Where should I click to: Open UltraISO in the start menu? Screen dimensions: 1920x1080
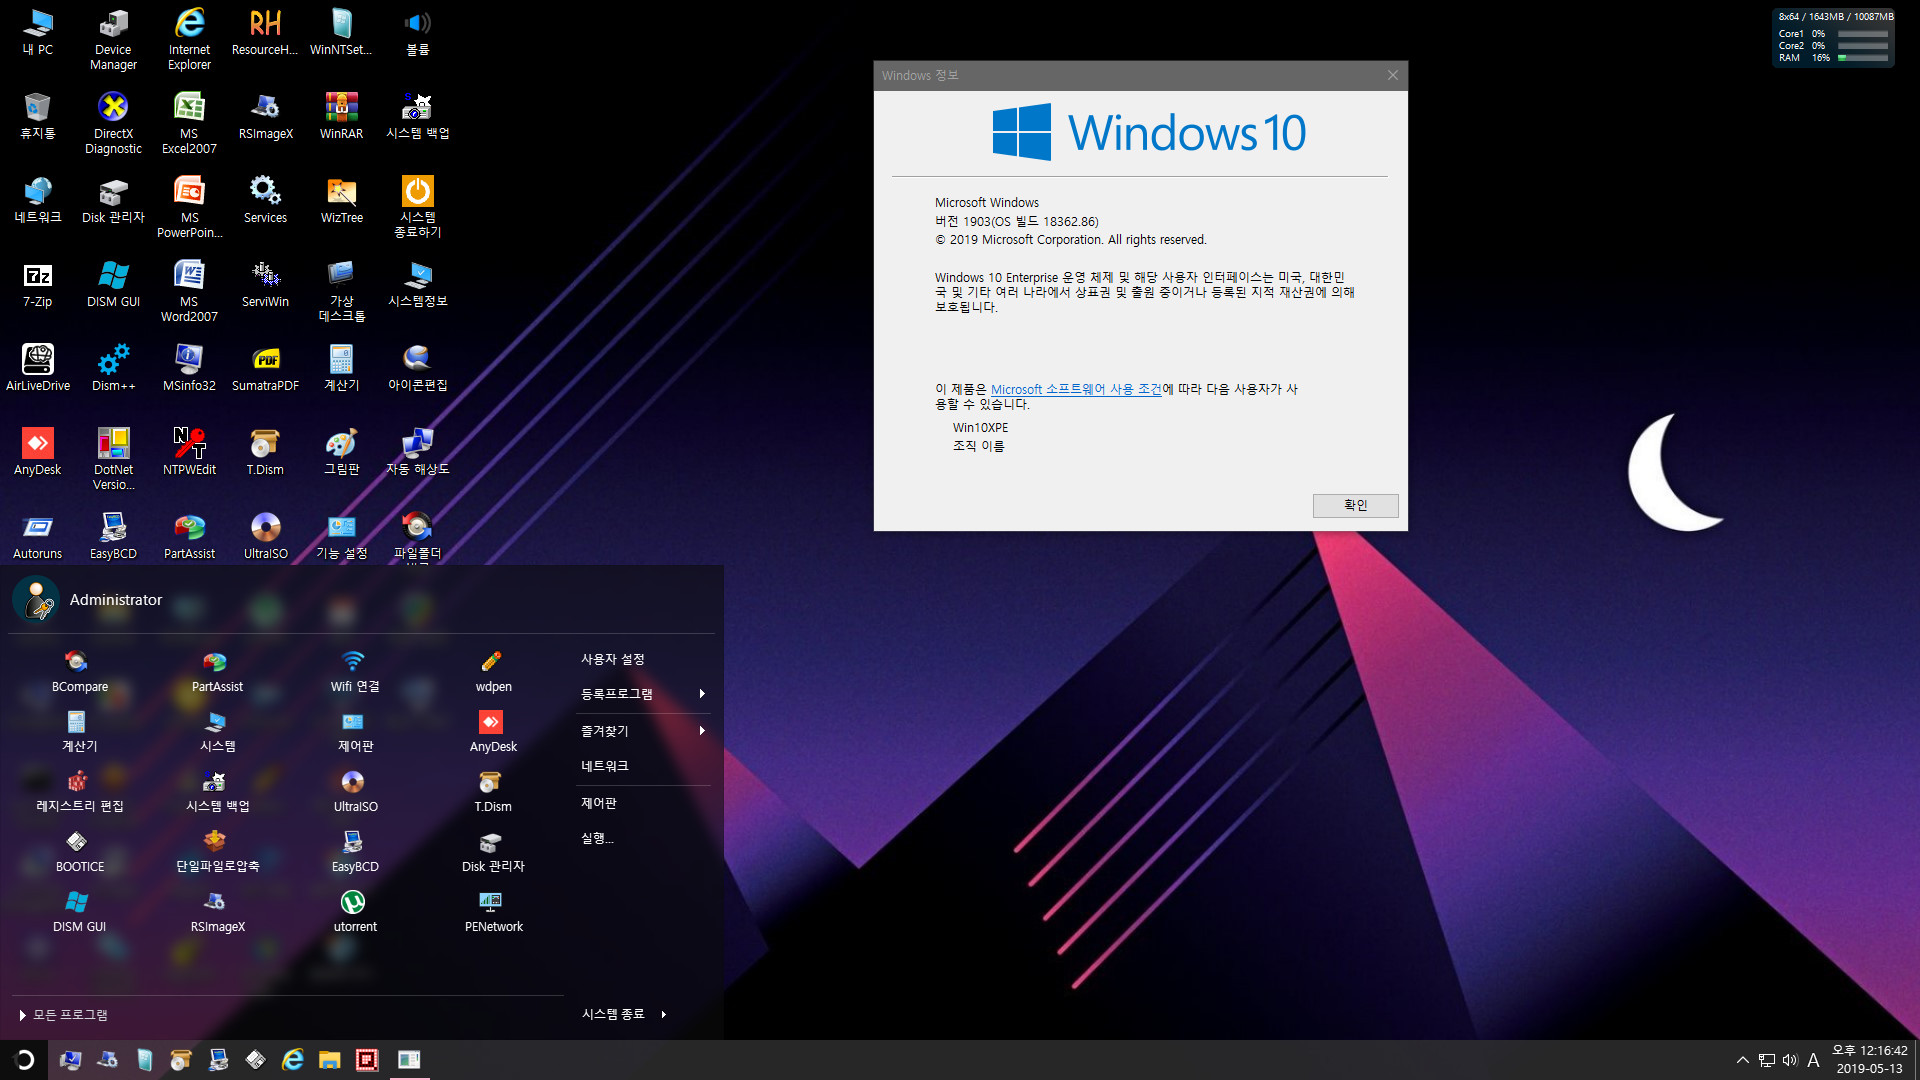[355, 792]
